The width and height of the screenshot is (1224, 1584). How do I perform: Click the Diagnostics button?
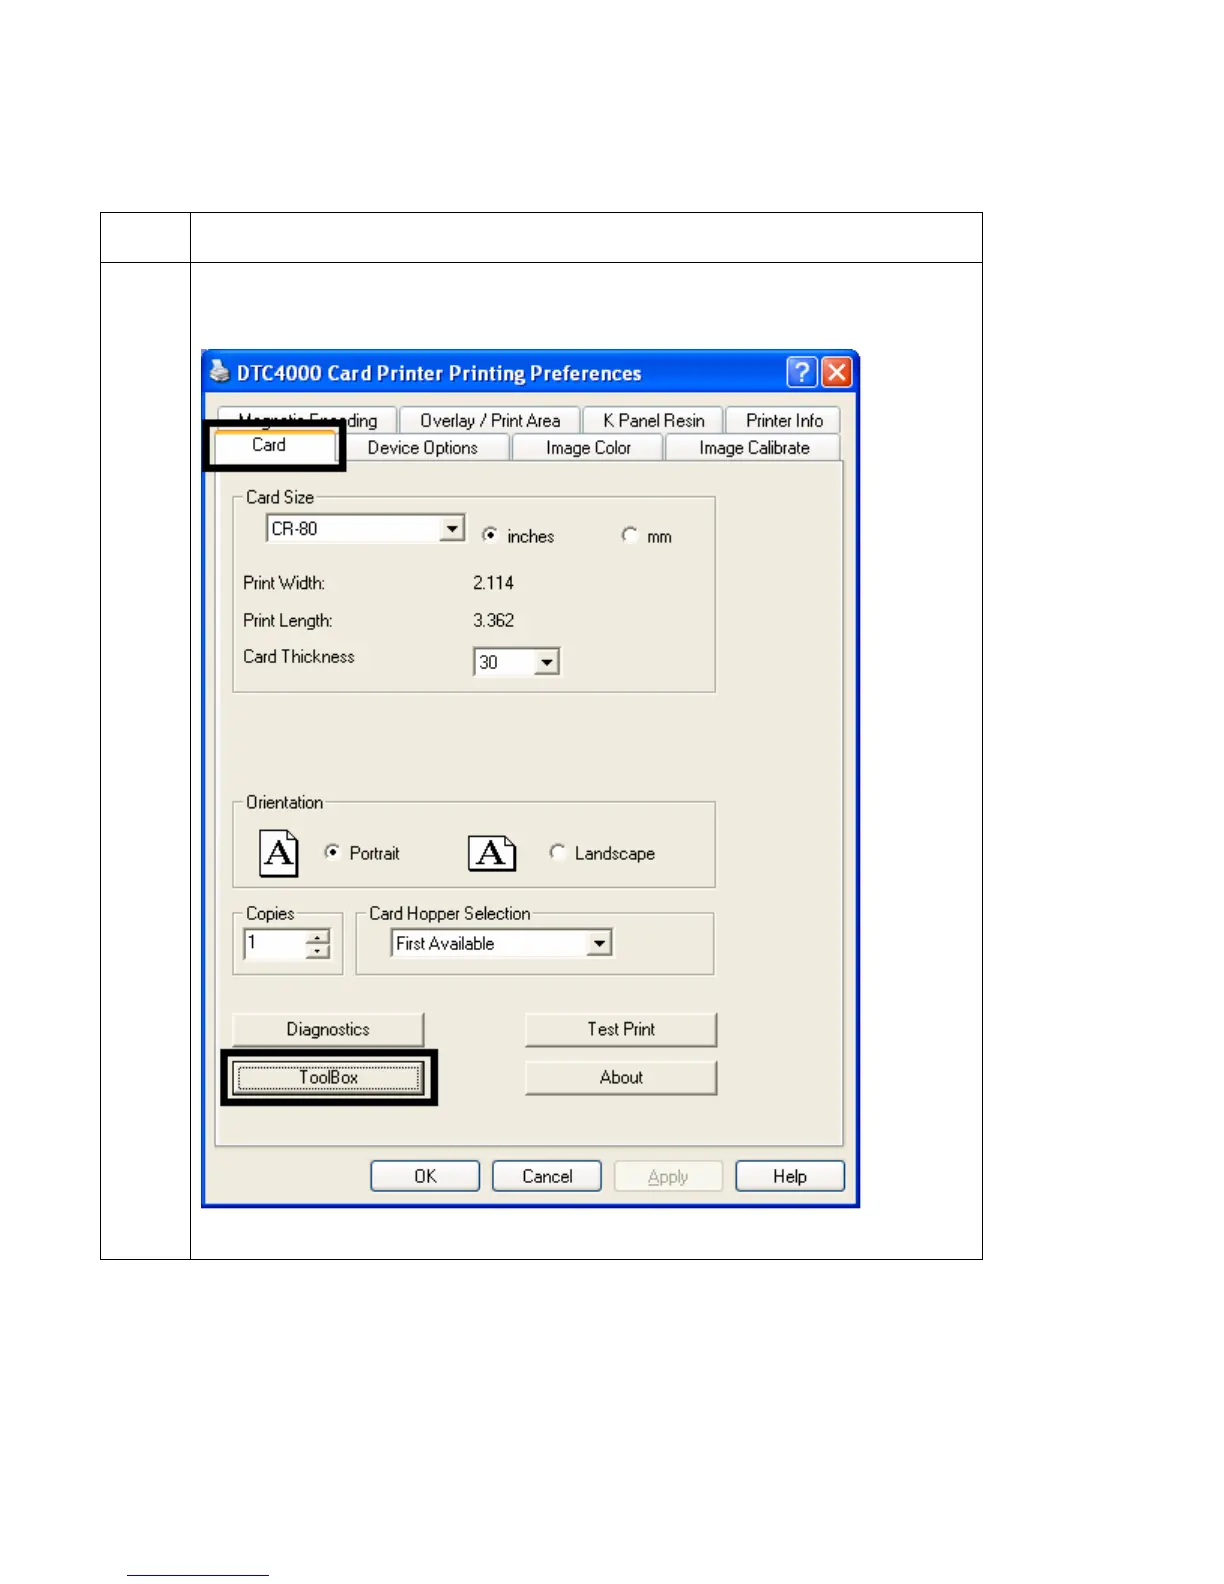tap(328, 1029)
